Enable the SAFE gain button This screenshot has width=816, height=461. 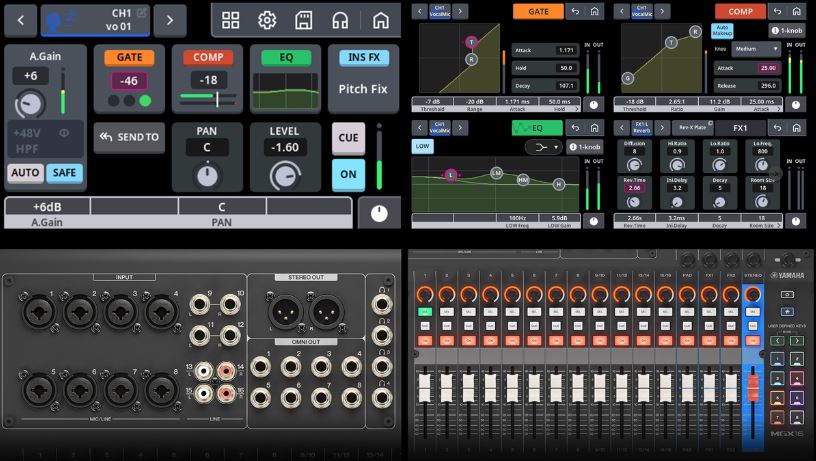(x=64, y=173)
